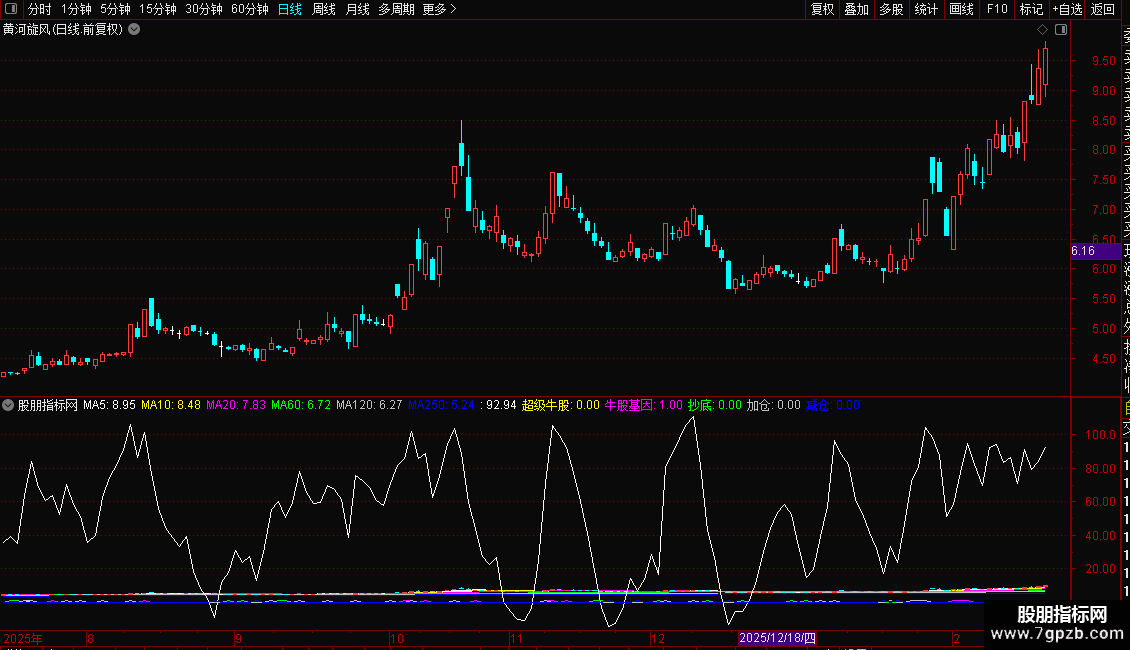Open the 复权 adjustment menu

click(822, 9)
